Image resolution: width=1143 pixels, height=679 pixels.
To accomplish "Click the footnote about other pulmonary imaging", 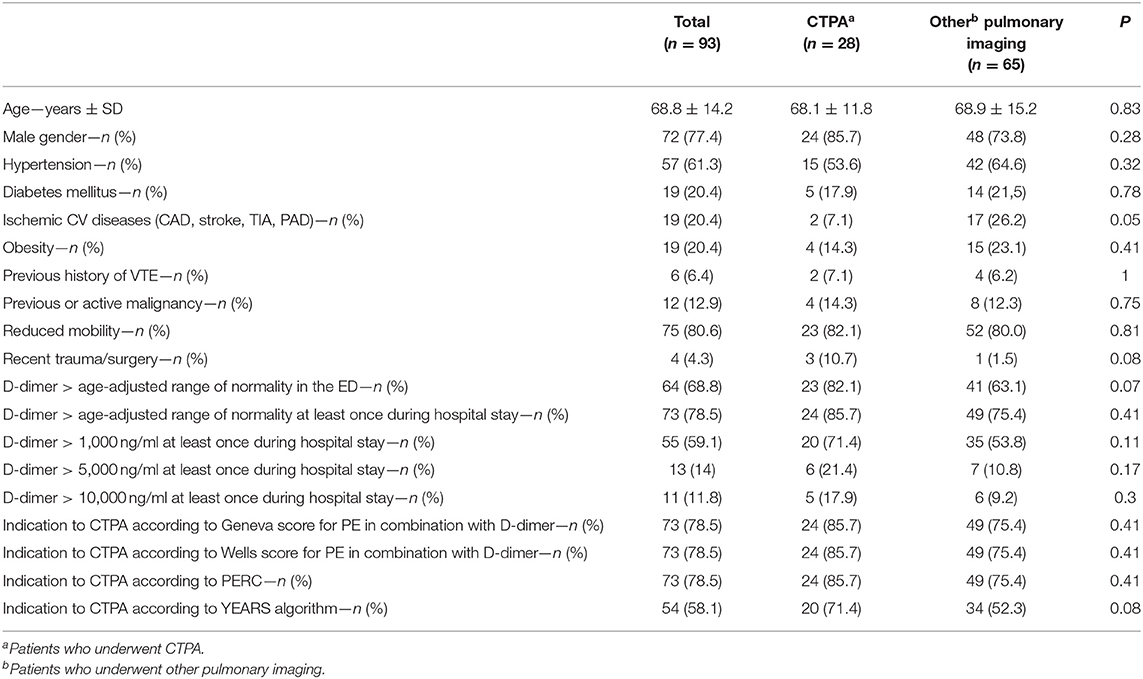I will point(130,668).
